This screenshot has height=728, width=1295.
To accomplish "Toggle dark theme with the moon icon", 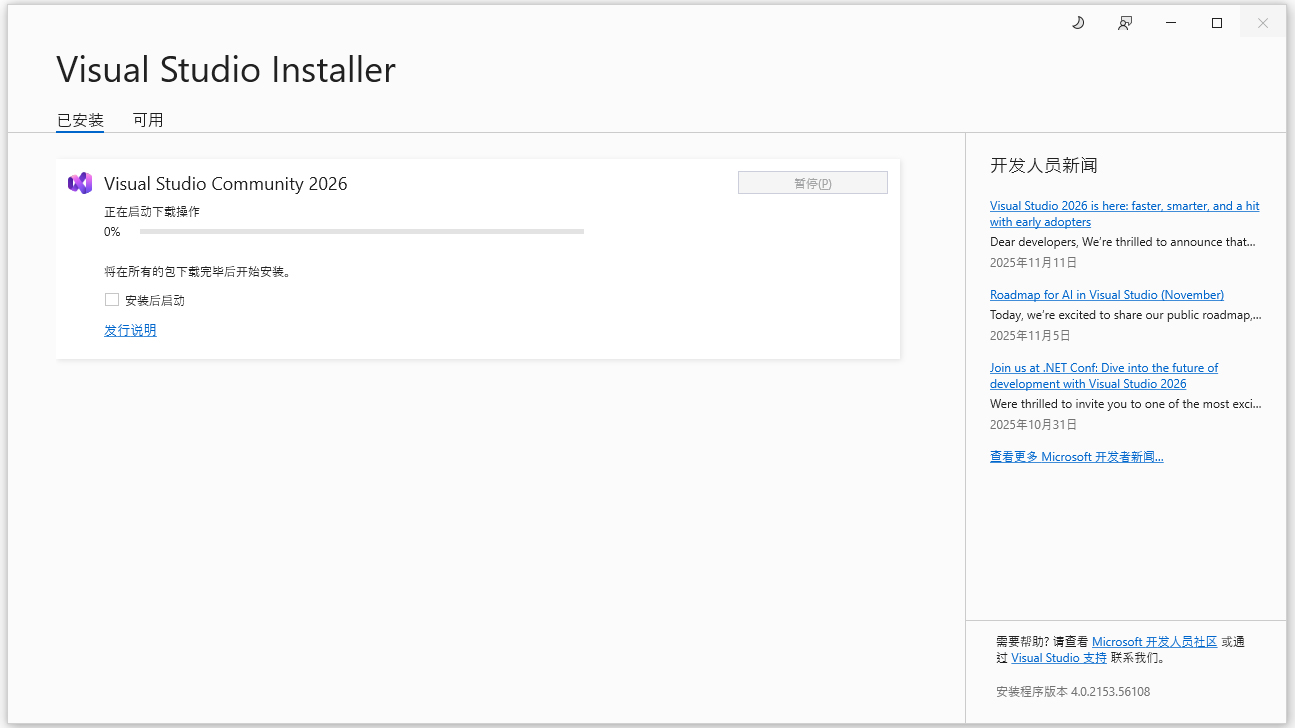I will coord(1077,21).
